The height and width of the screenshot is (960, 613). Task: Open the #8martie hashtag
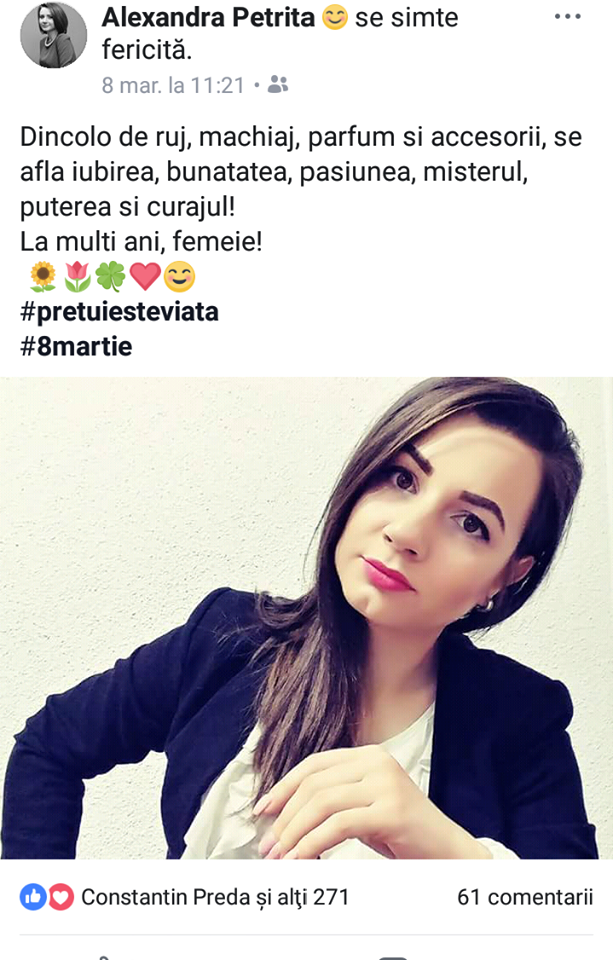pos(76,347)
